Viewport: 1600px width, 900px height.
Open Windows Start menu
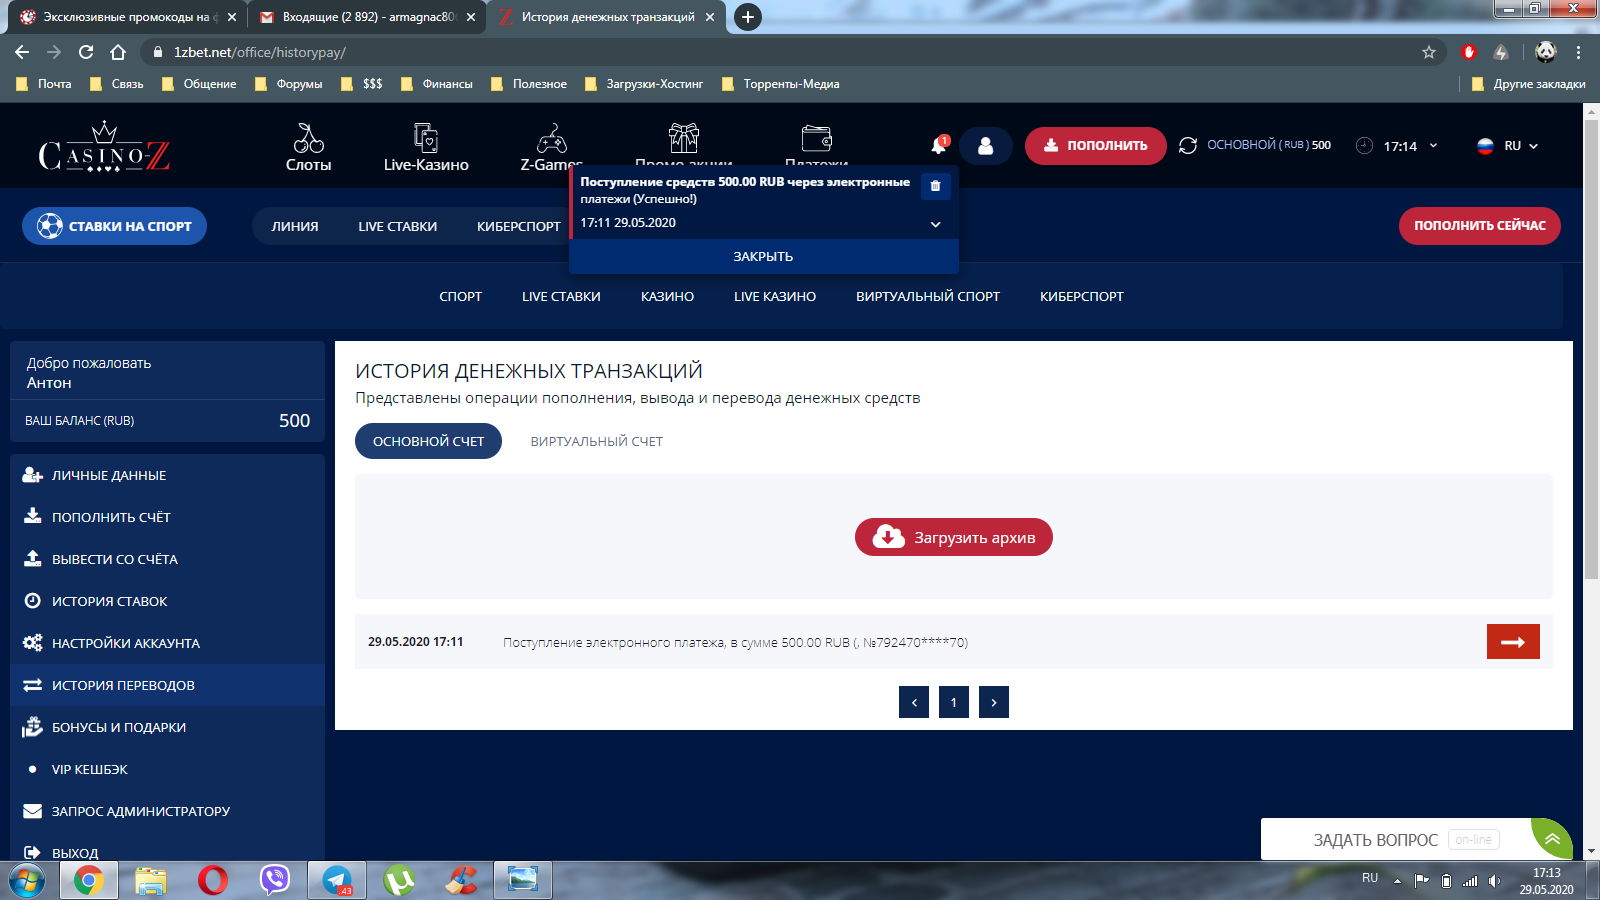click(x=27, y=880)
